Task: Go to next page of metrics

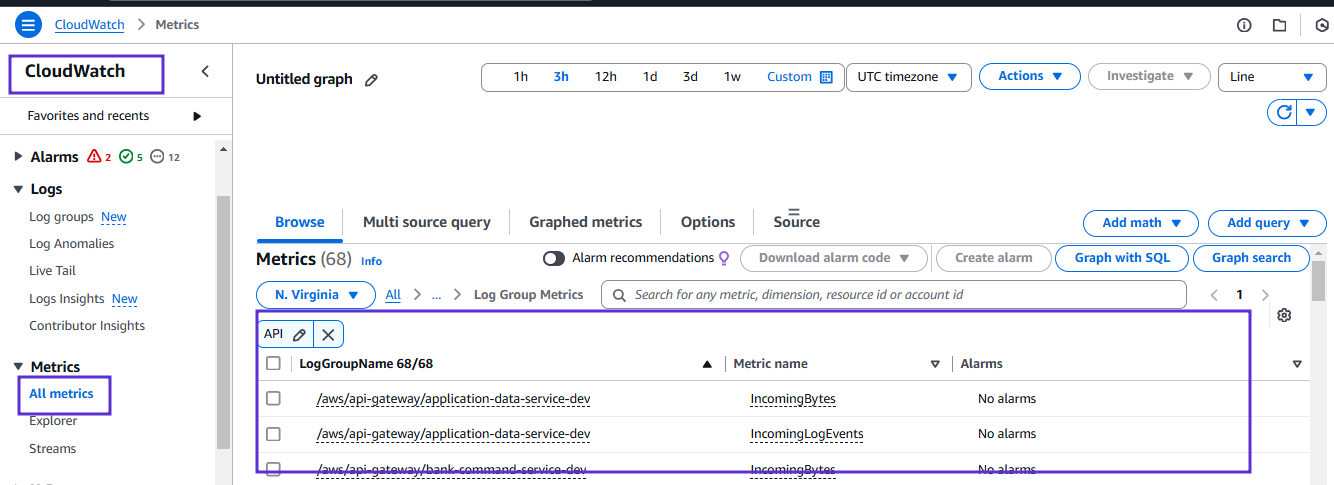Action: pyautogui.click(x=1265, y=295)
